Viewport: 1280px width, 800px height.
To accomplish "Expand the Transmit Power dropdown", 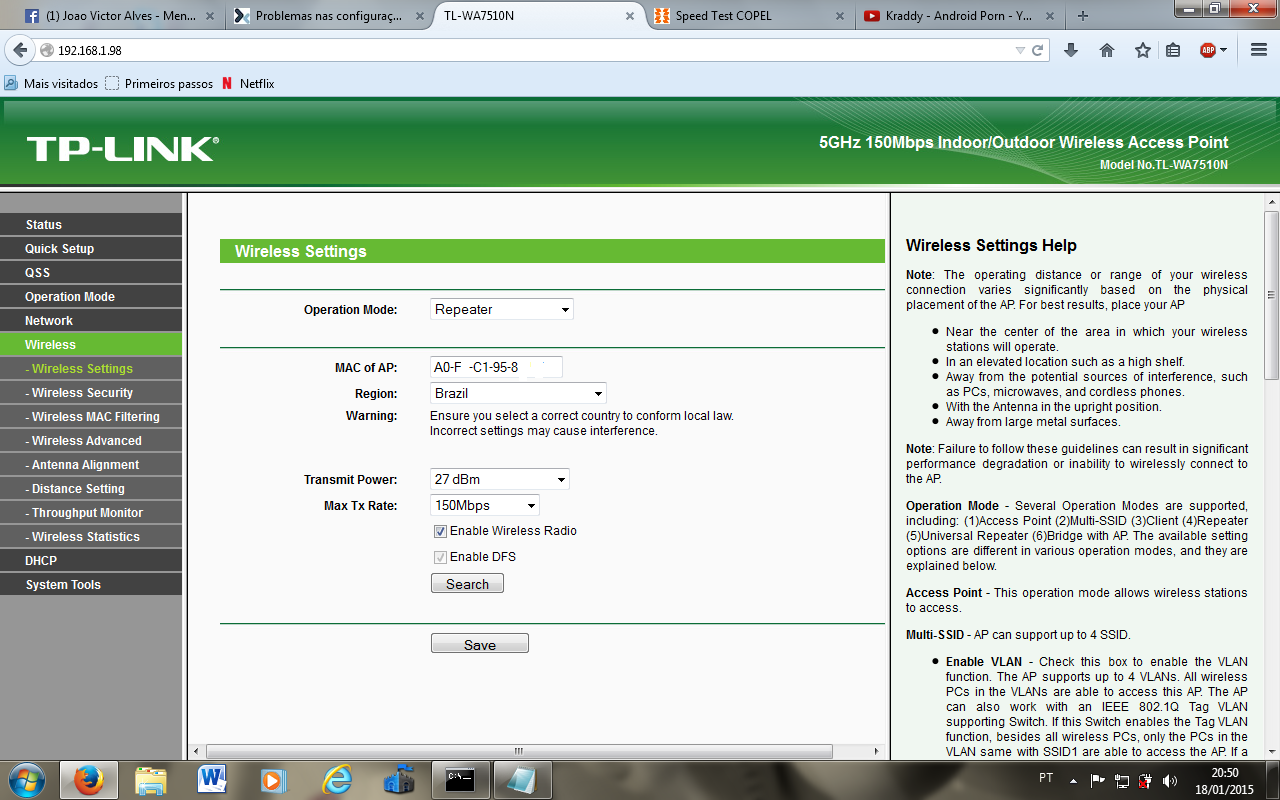I will 500,480.
